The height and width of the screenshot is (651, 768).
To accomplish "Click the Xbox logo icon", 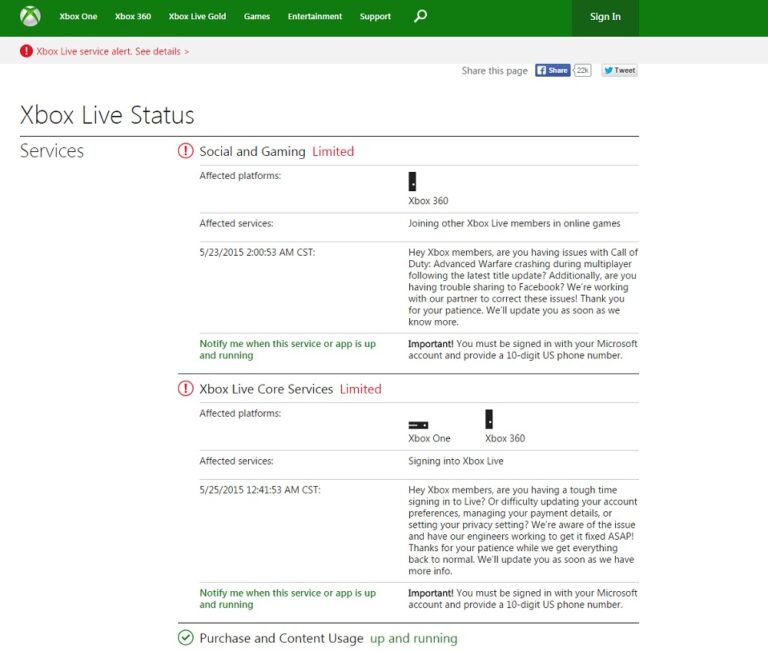I will coord(30,16).
